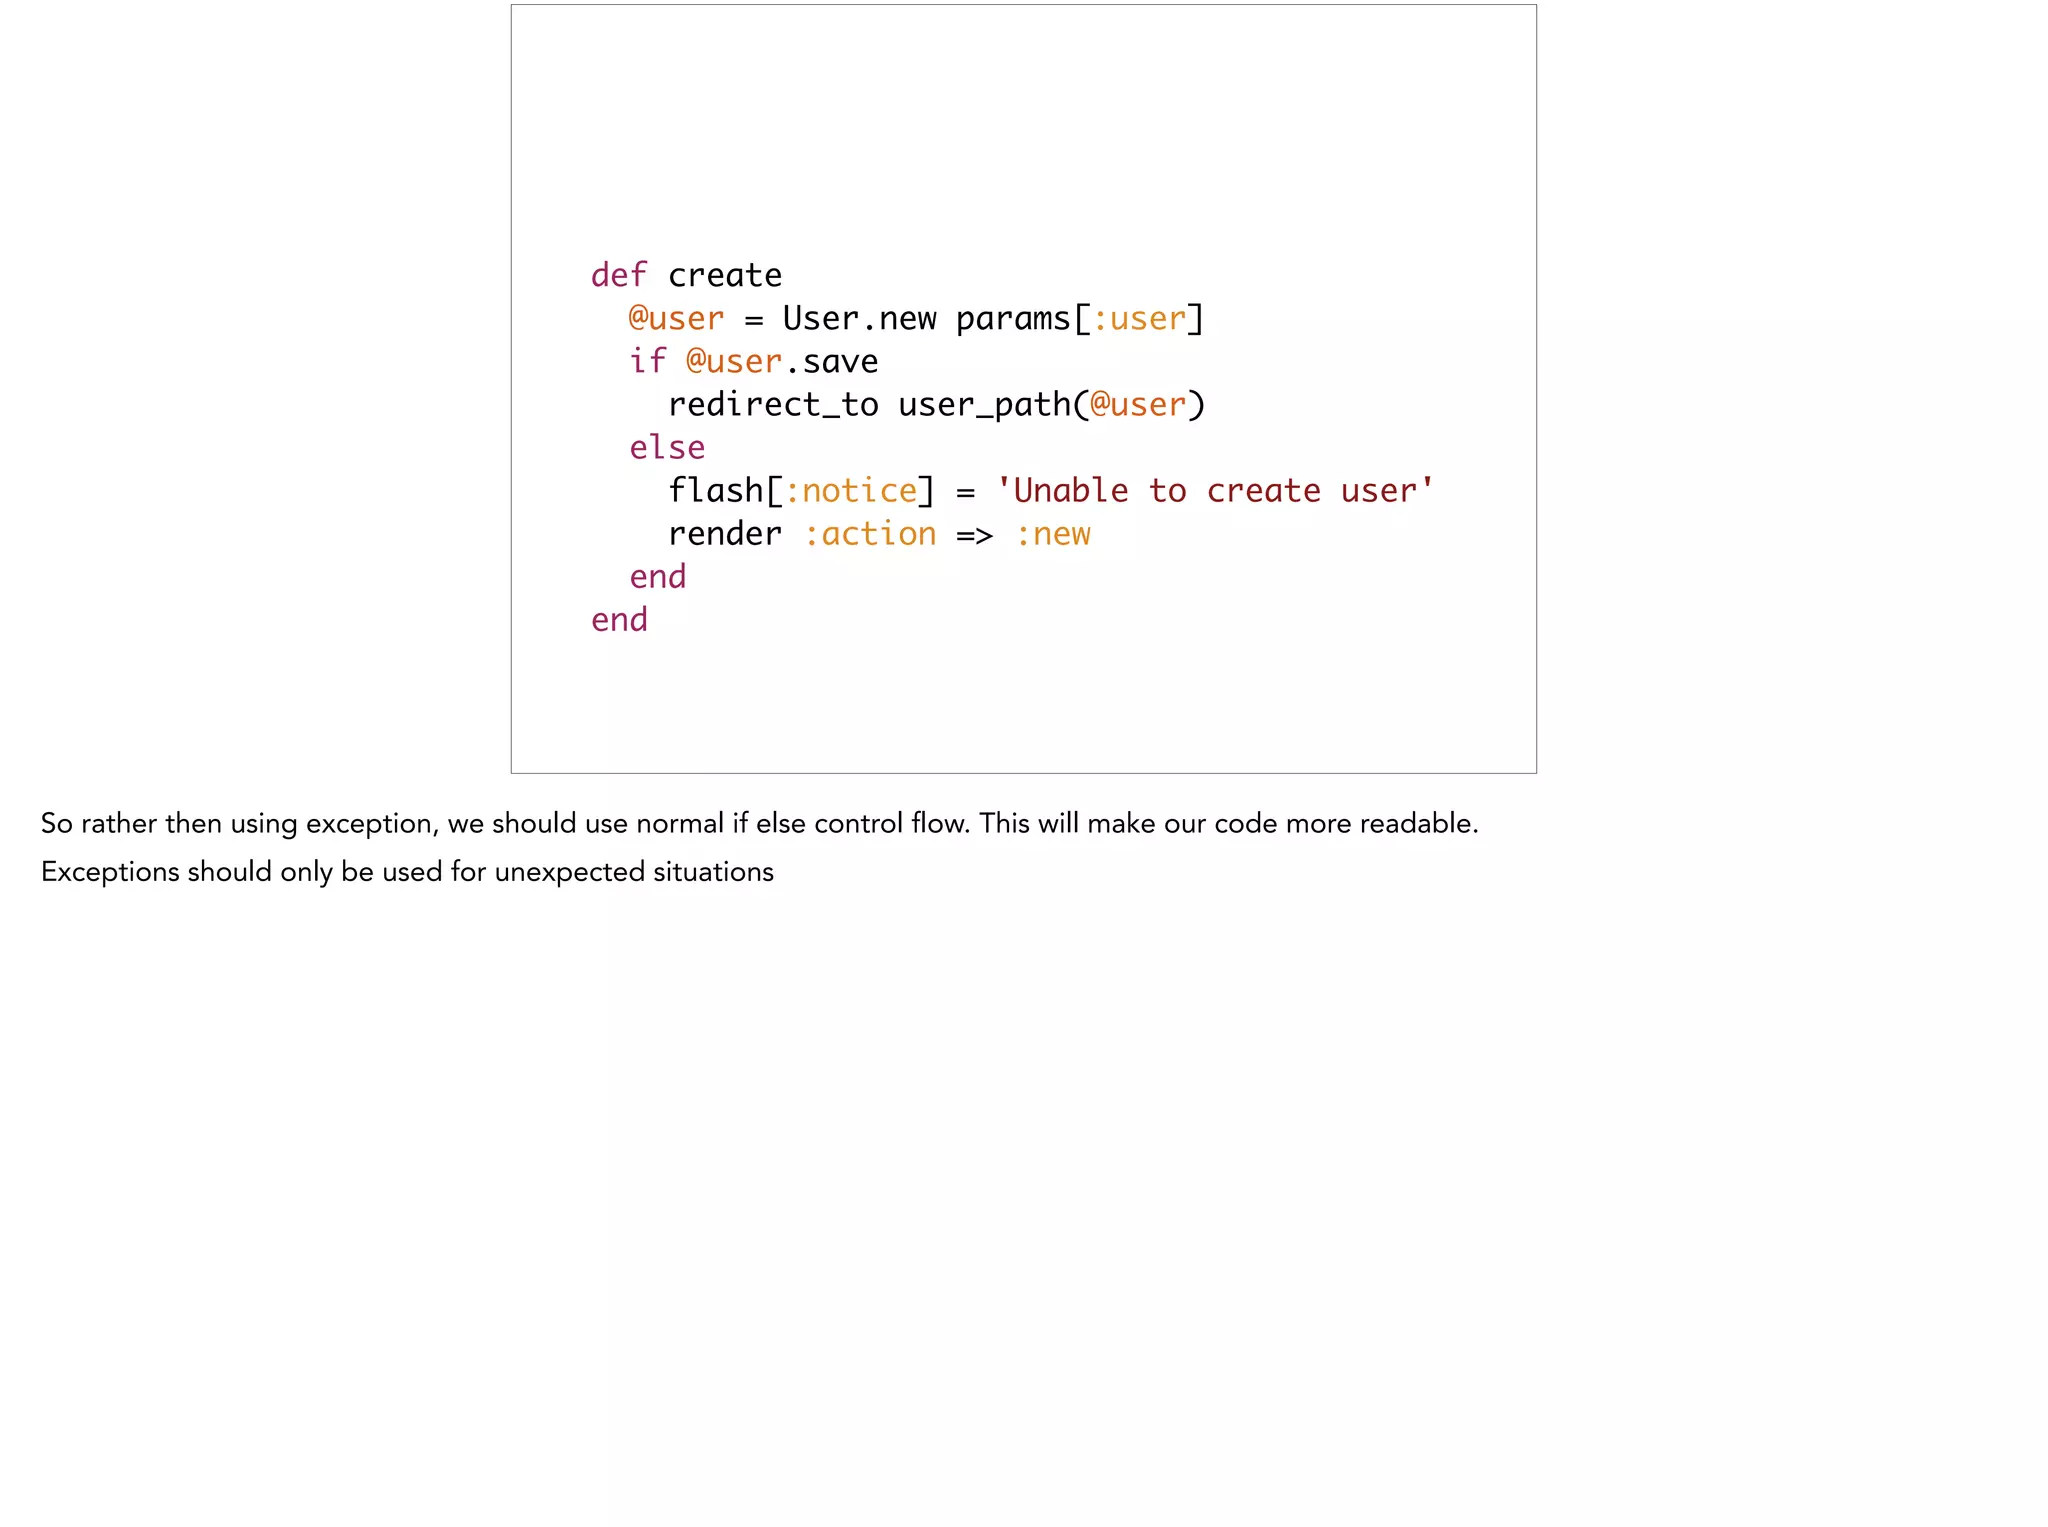Image resolution: width=2048 pixels, height=1527 pixels.
Task: Click the 'def' keyword in code
Action: pyautogui.click(x=618, y=275)
